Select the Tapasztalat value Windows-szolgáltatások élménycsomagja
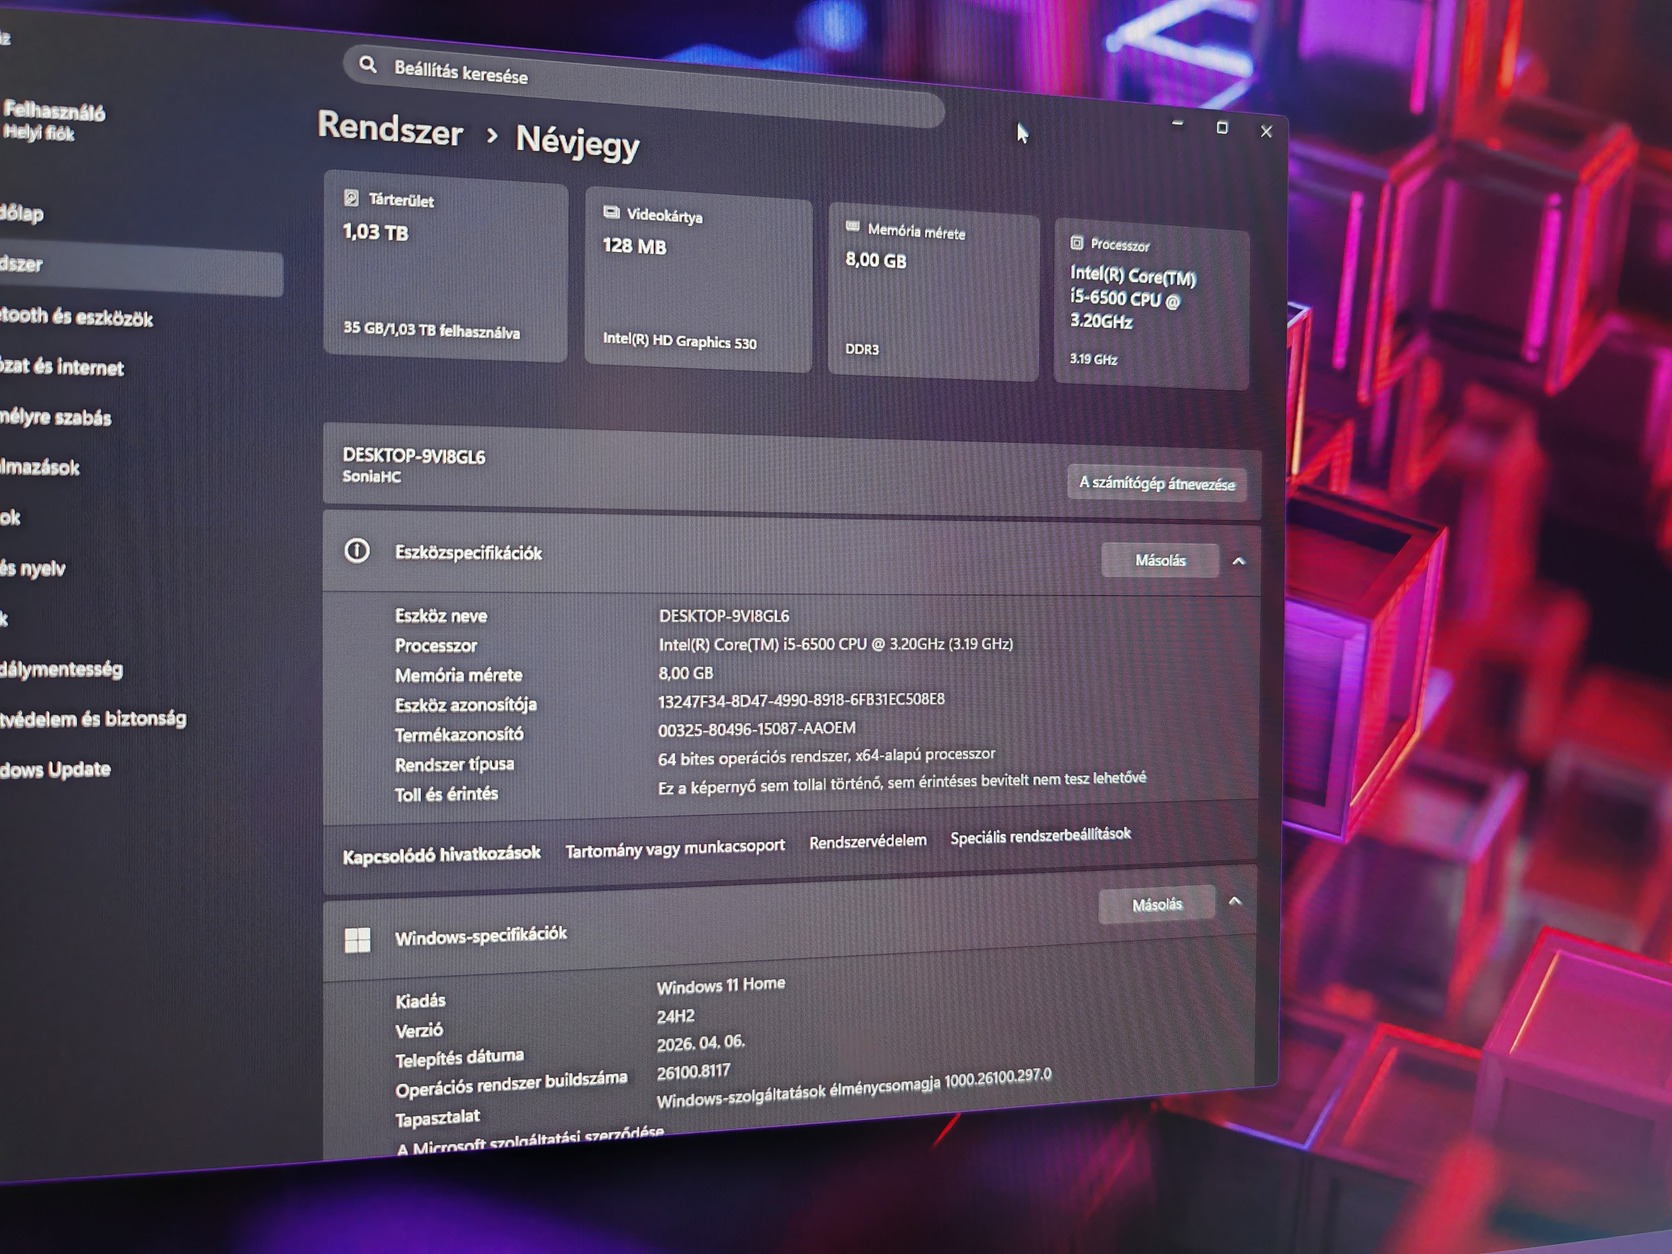Screen dimensions: 1672x1254 point(854,1088)
